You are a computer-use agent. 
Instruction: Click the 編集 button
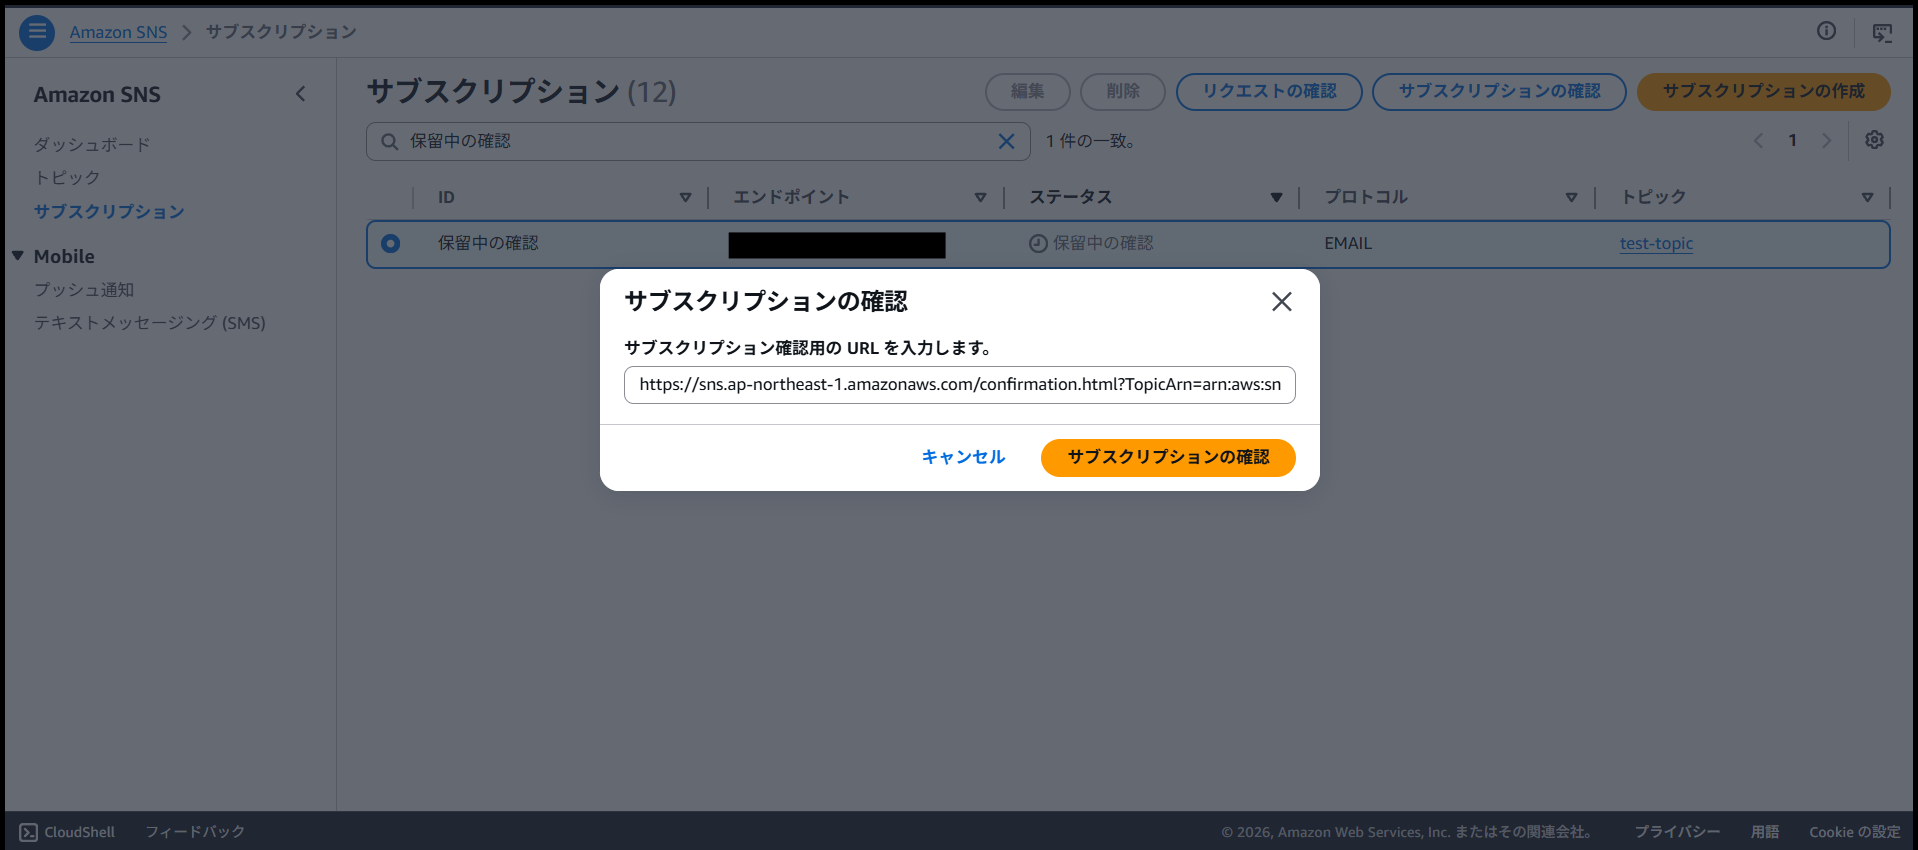pos(1027,91)
